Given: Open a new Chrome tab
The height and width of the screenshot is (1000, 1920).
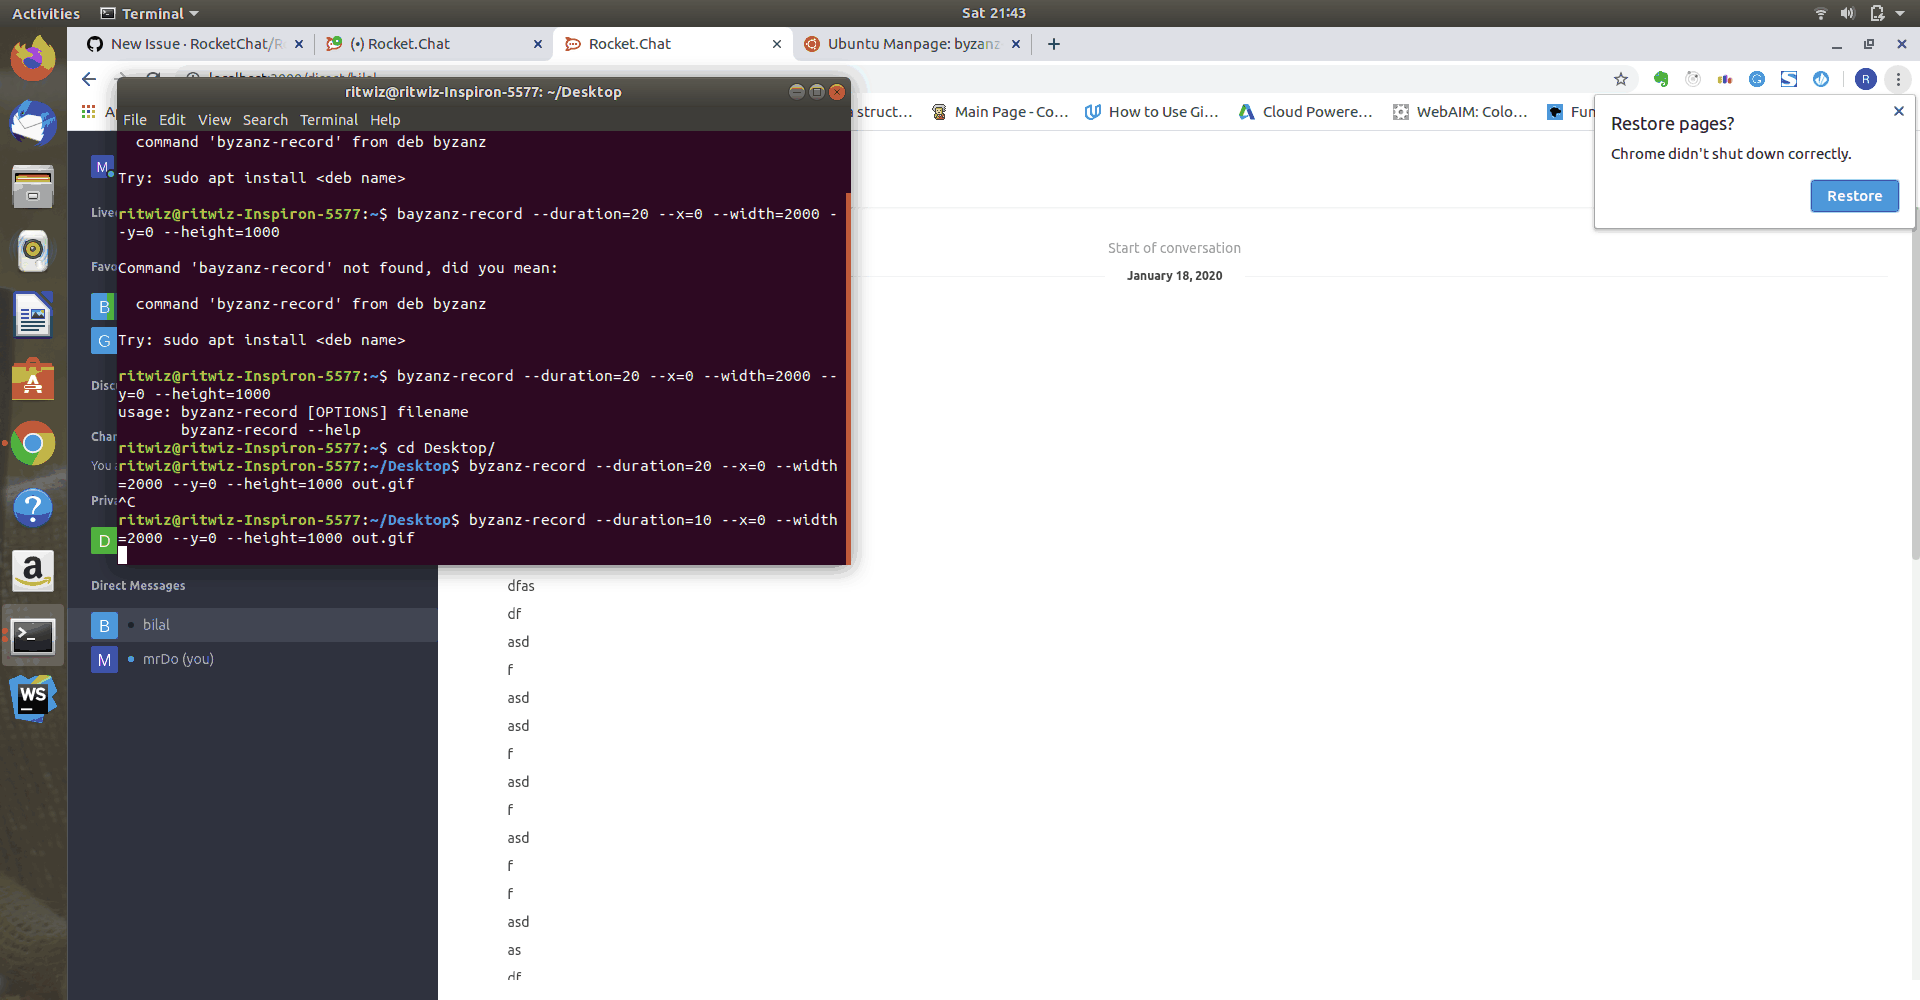Looking at the screenshot, I should coord(1054,44).
